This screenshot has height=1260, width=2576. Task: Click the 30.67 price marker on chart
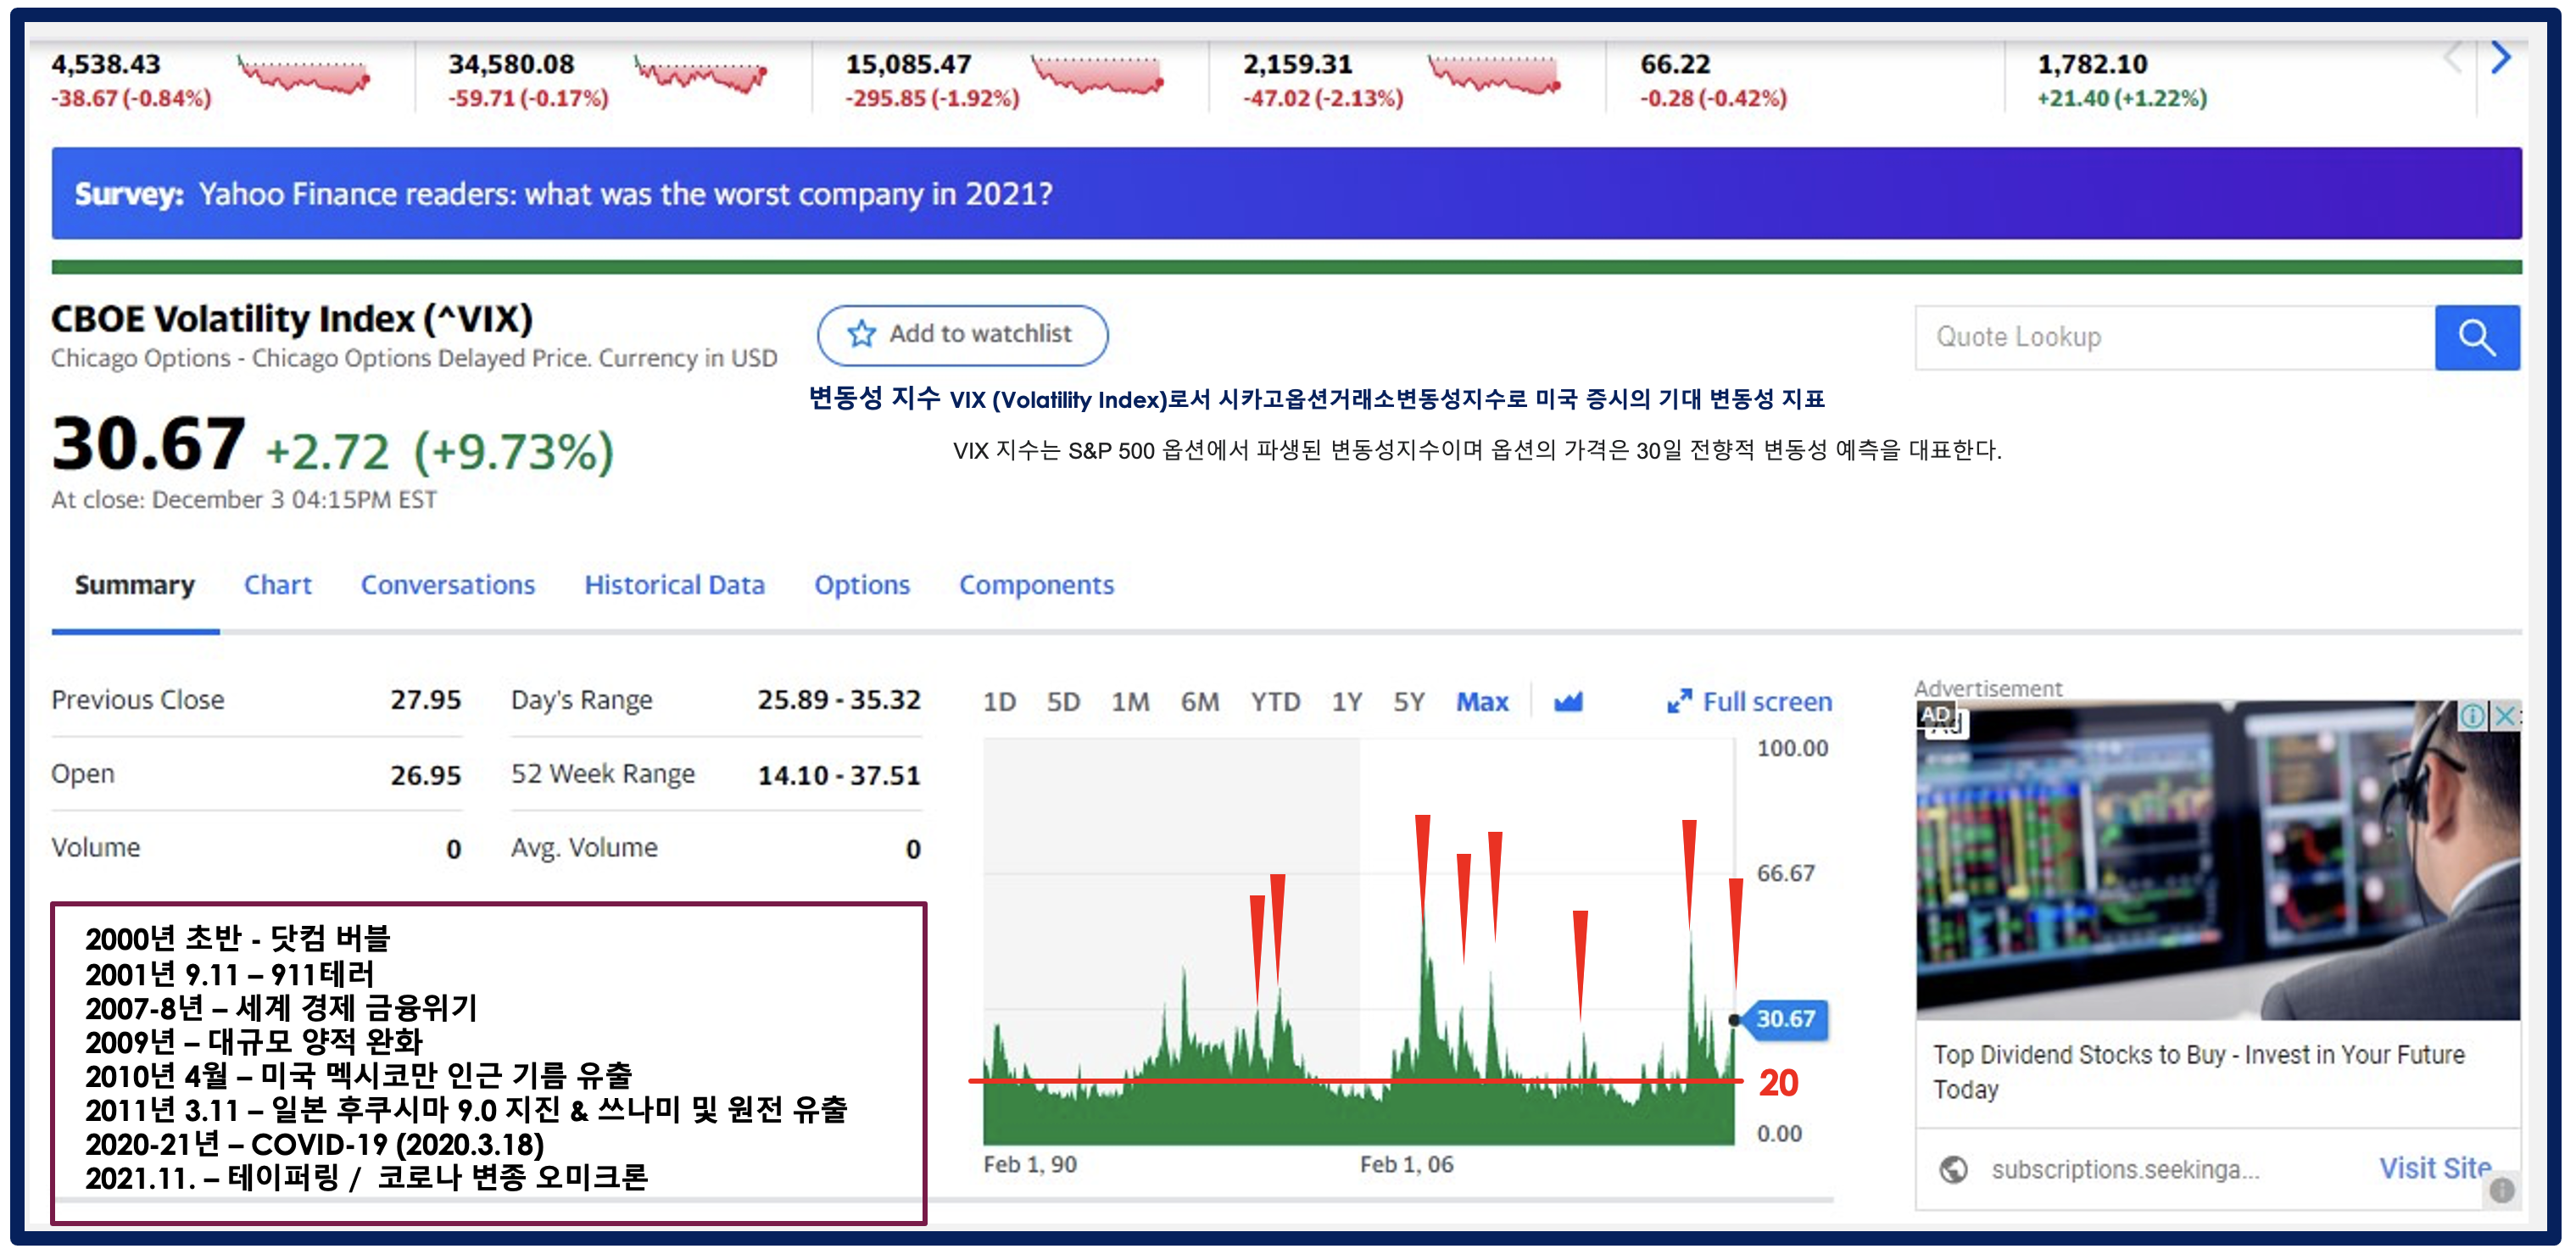[1785, 1019]
